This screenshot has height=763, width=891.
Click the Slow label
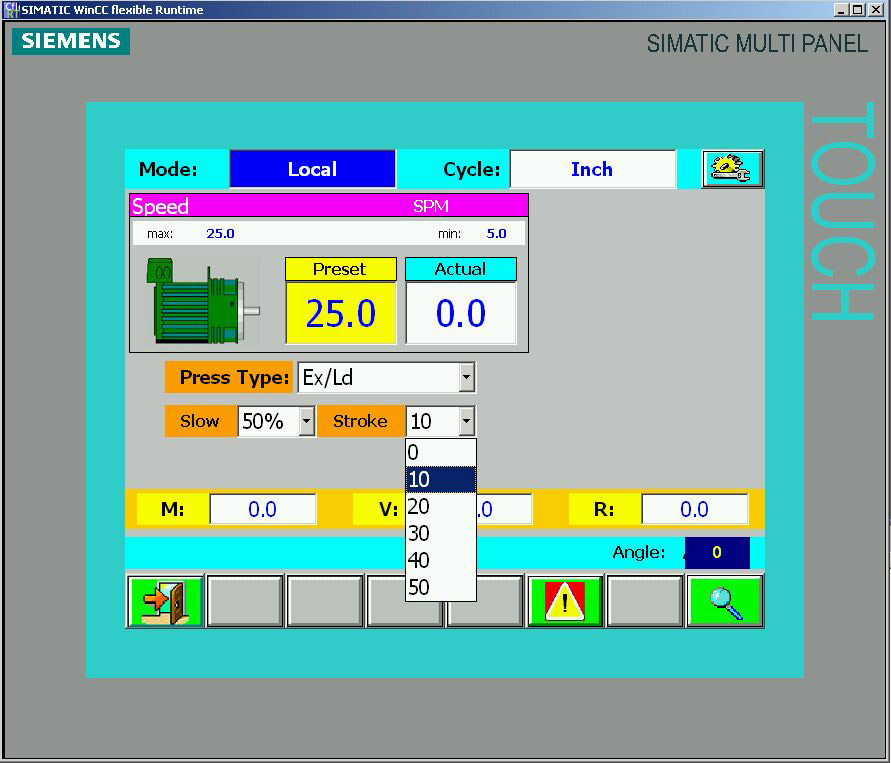pos(201,421)
